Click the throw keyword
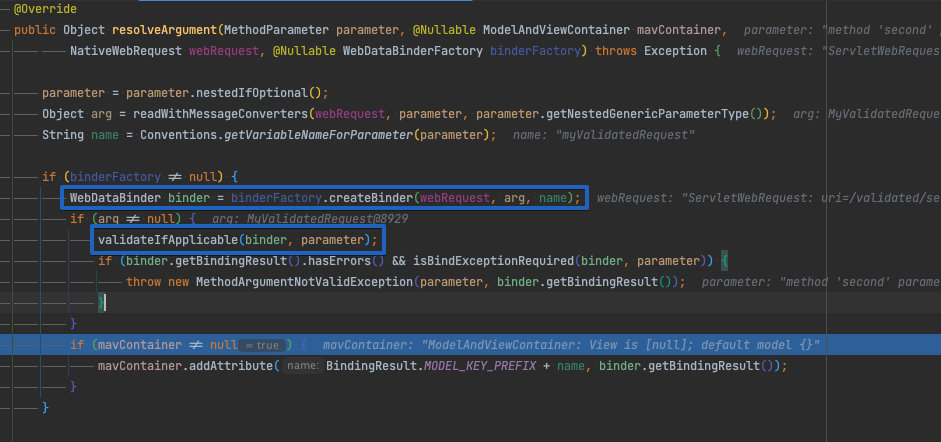Viewport: 941px width, 442px height. [143, 282]
